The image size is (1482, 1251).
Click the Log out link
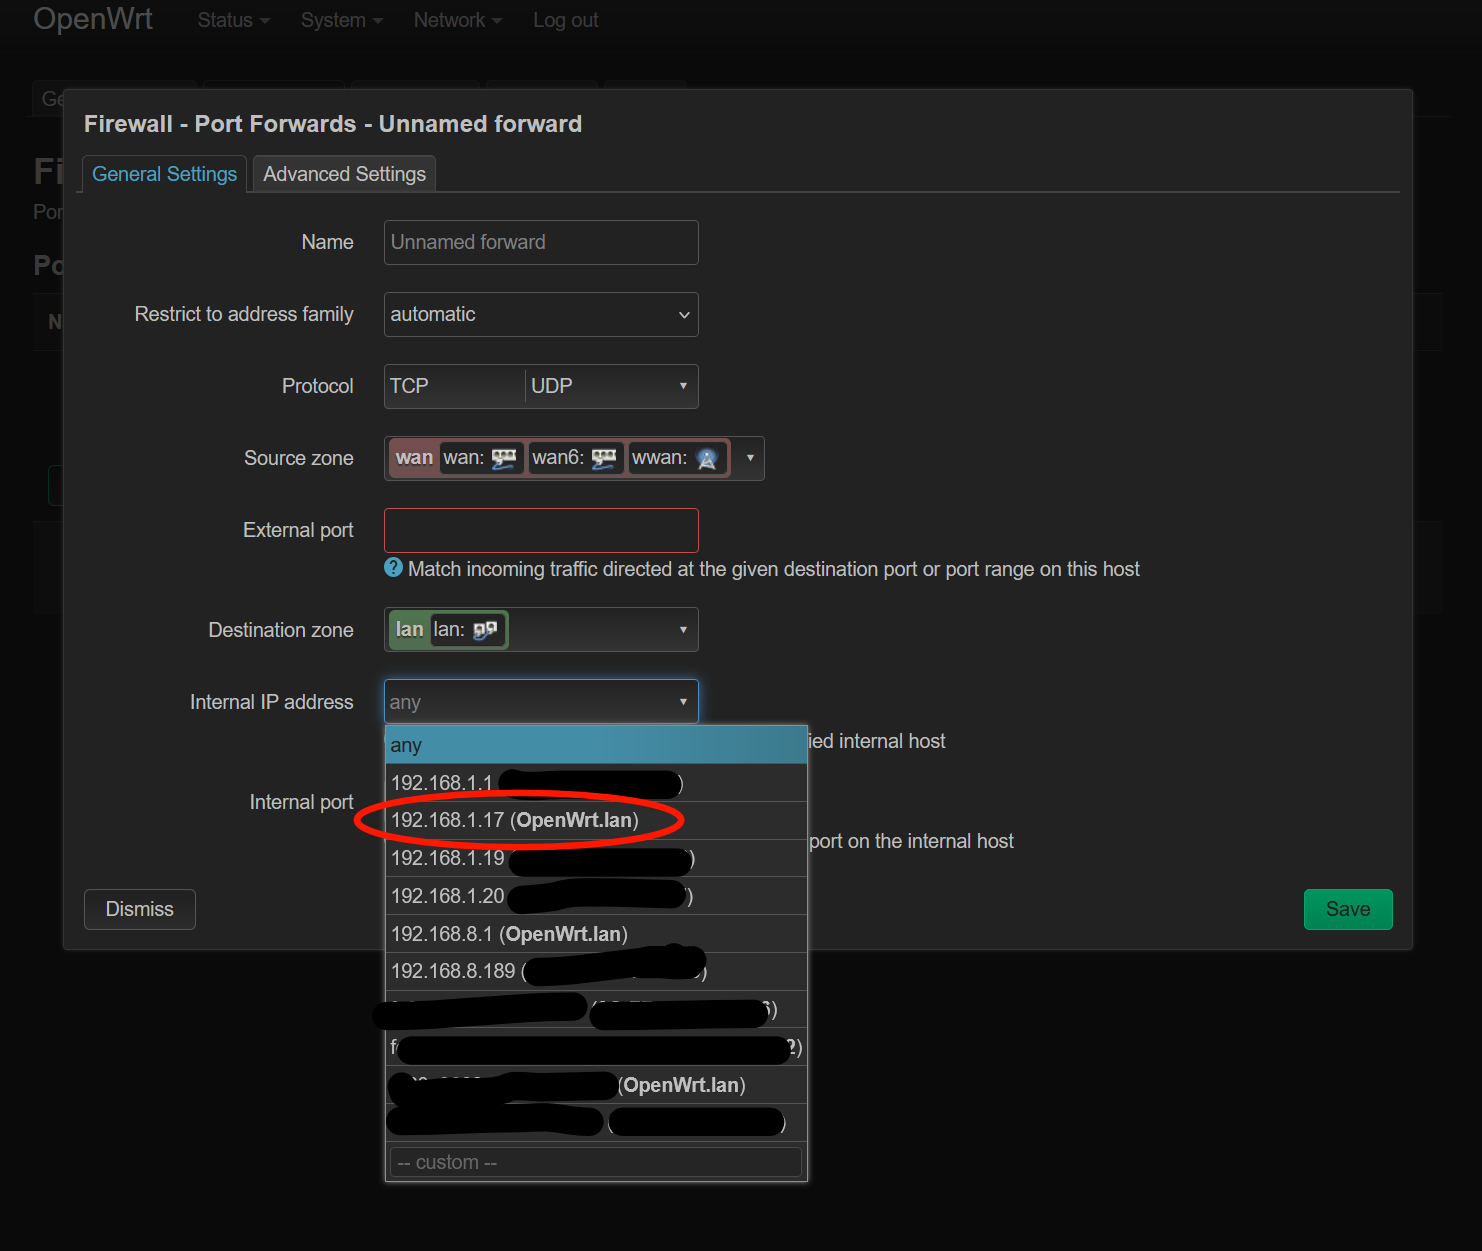point(565,20)
